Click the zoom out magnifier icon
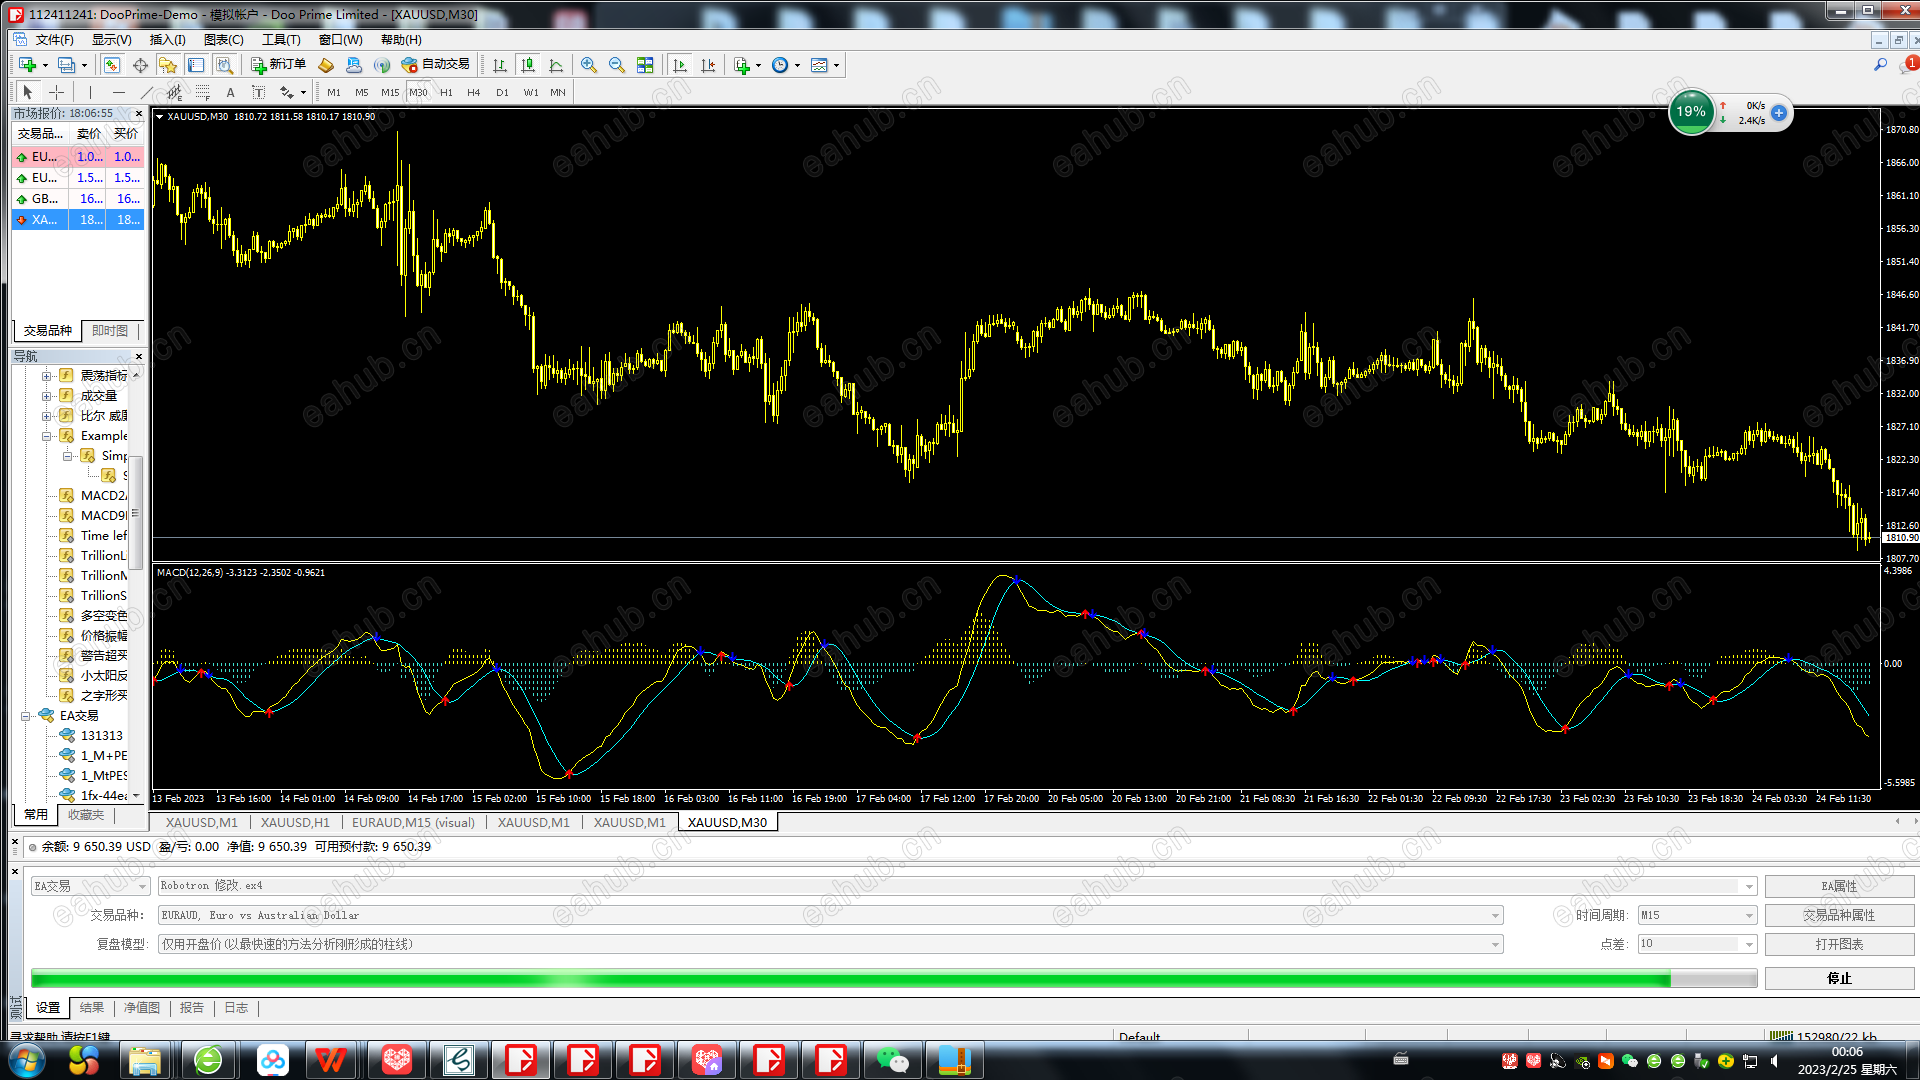The width and height of the screenshot is (1920, 1080). coord(617,65)
